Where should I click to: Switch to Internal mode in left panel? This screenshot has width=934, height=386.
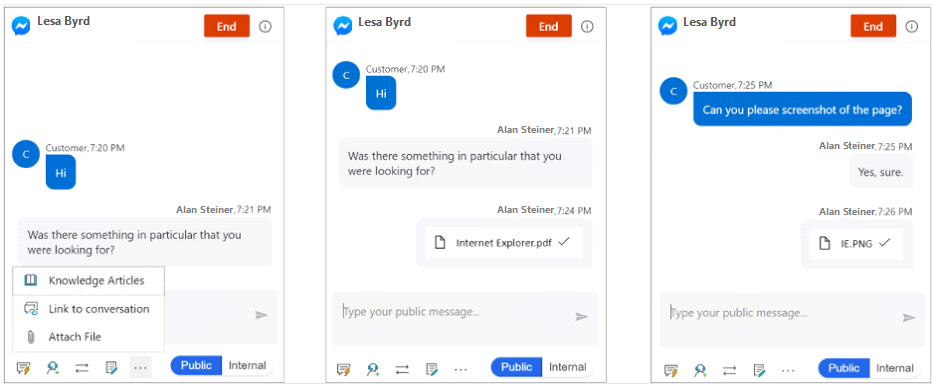pos(247,365)
